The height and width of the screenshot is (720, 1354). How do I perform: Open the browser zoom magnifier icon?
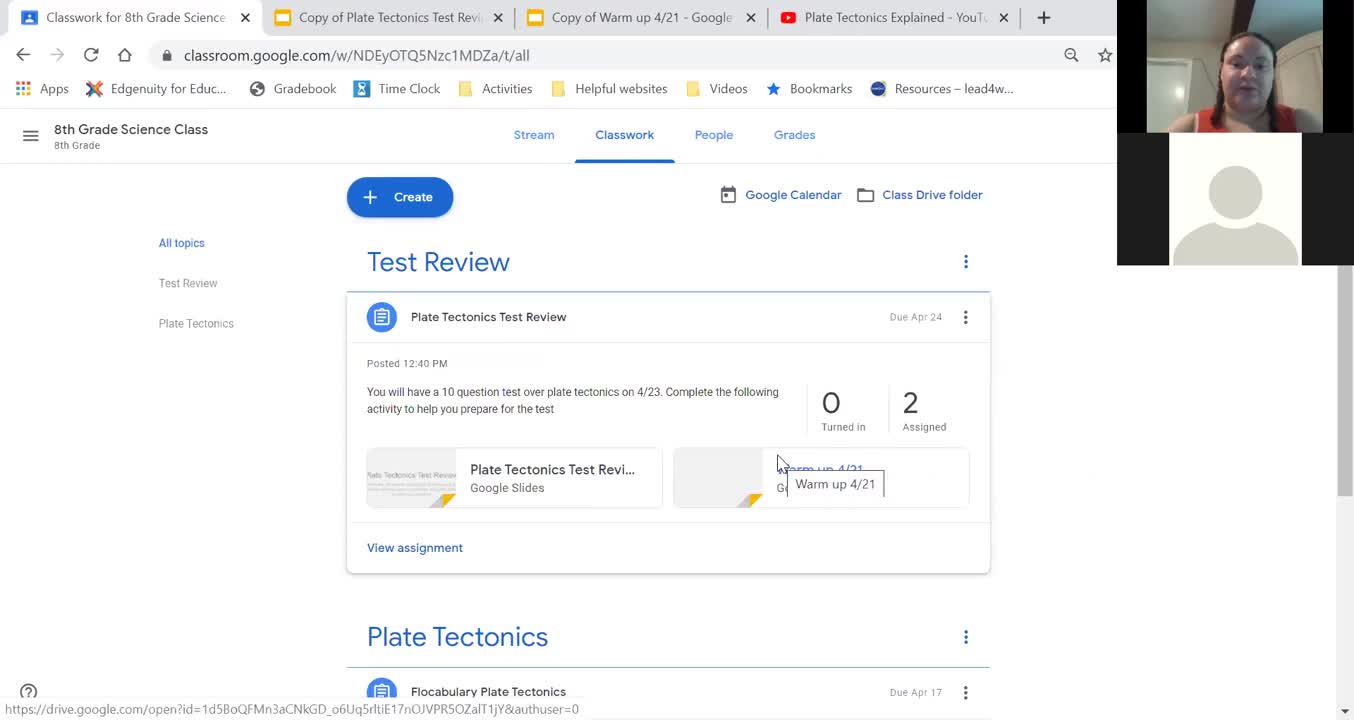click(1071, 55)
